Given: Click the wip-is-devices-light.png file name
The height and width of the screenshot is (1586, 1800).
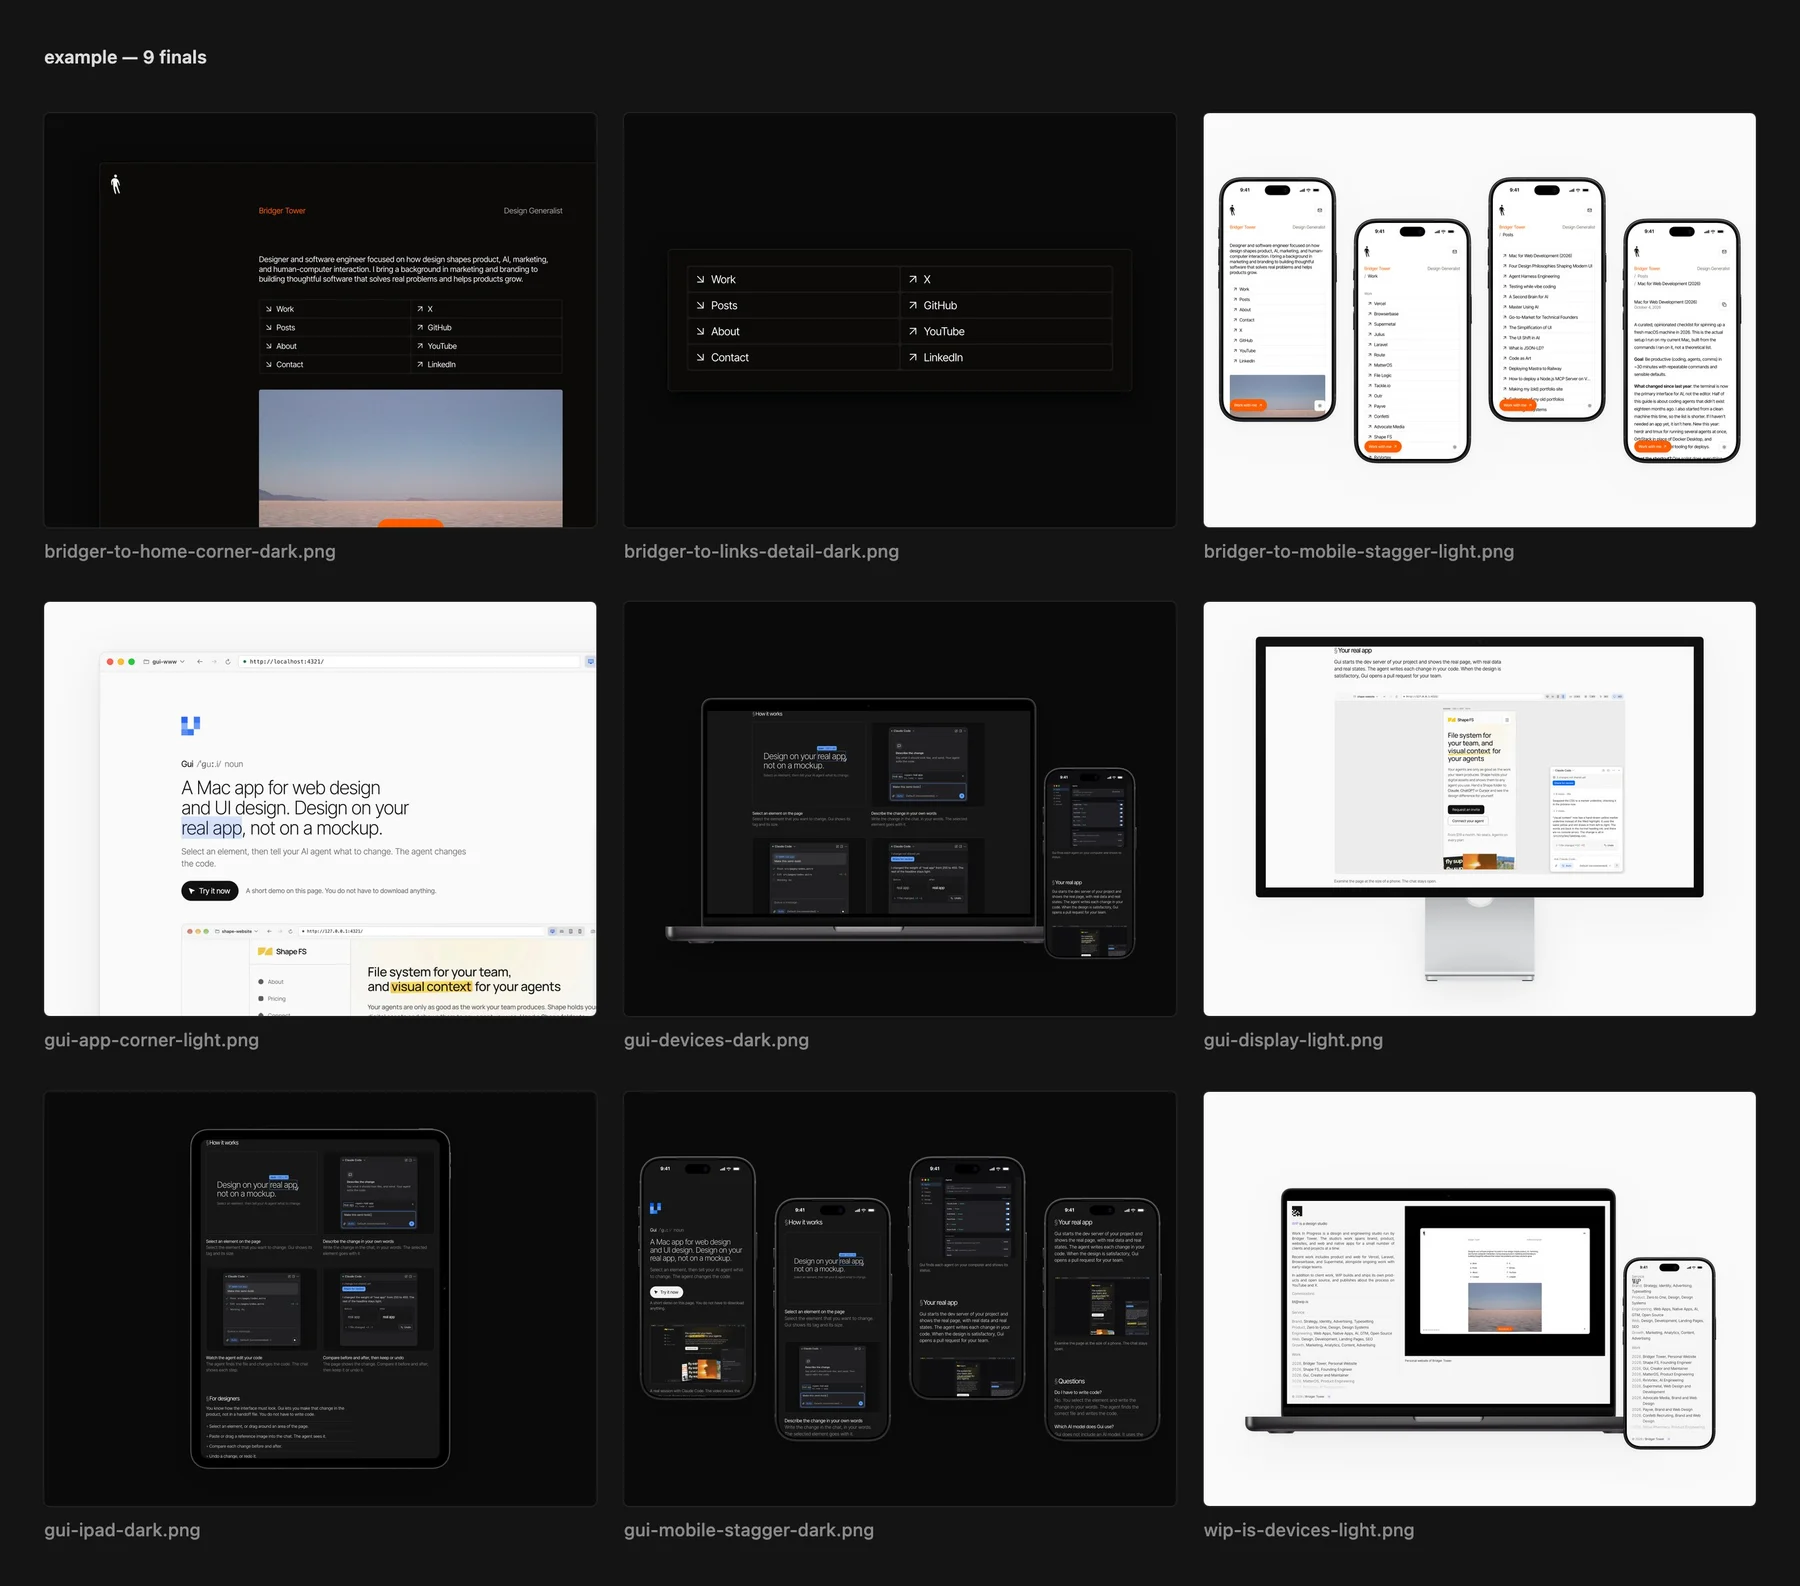Looking at the screenshot, I should point(1309,1530).
